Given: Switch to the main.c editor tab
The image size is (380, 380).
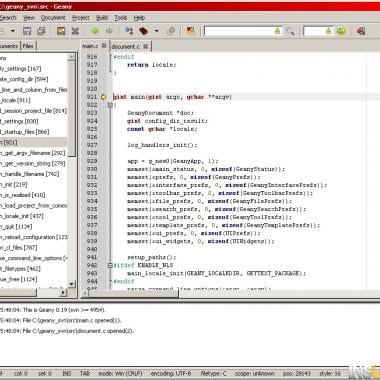Looking at the screenshot, I should 90,46.
